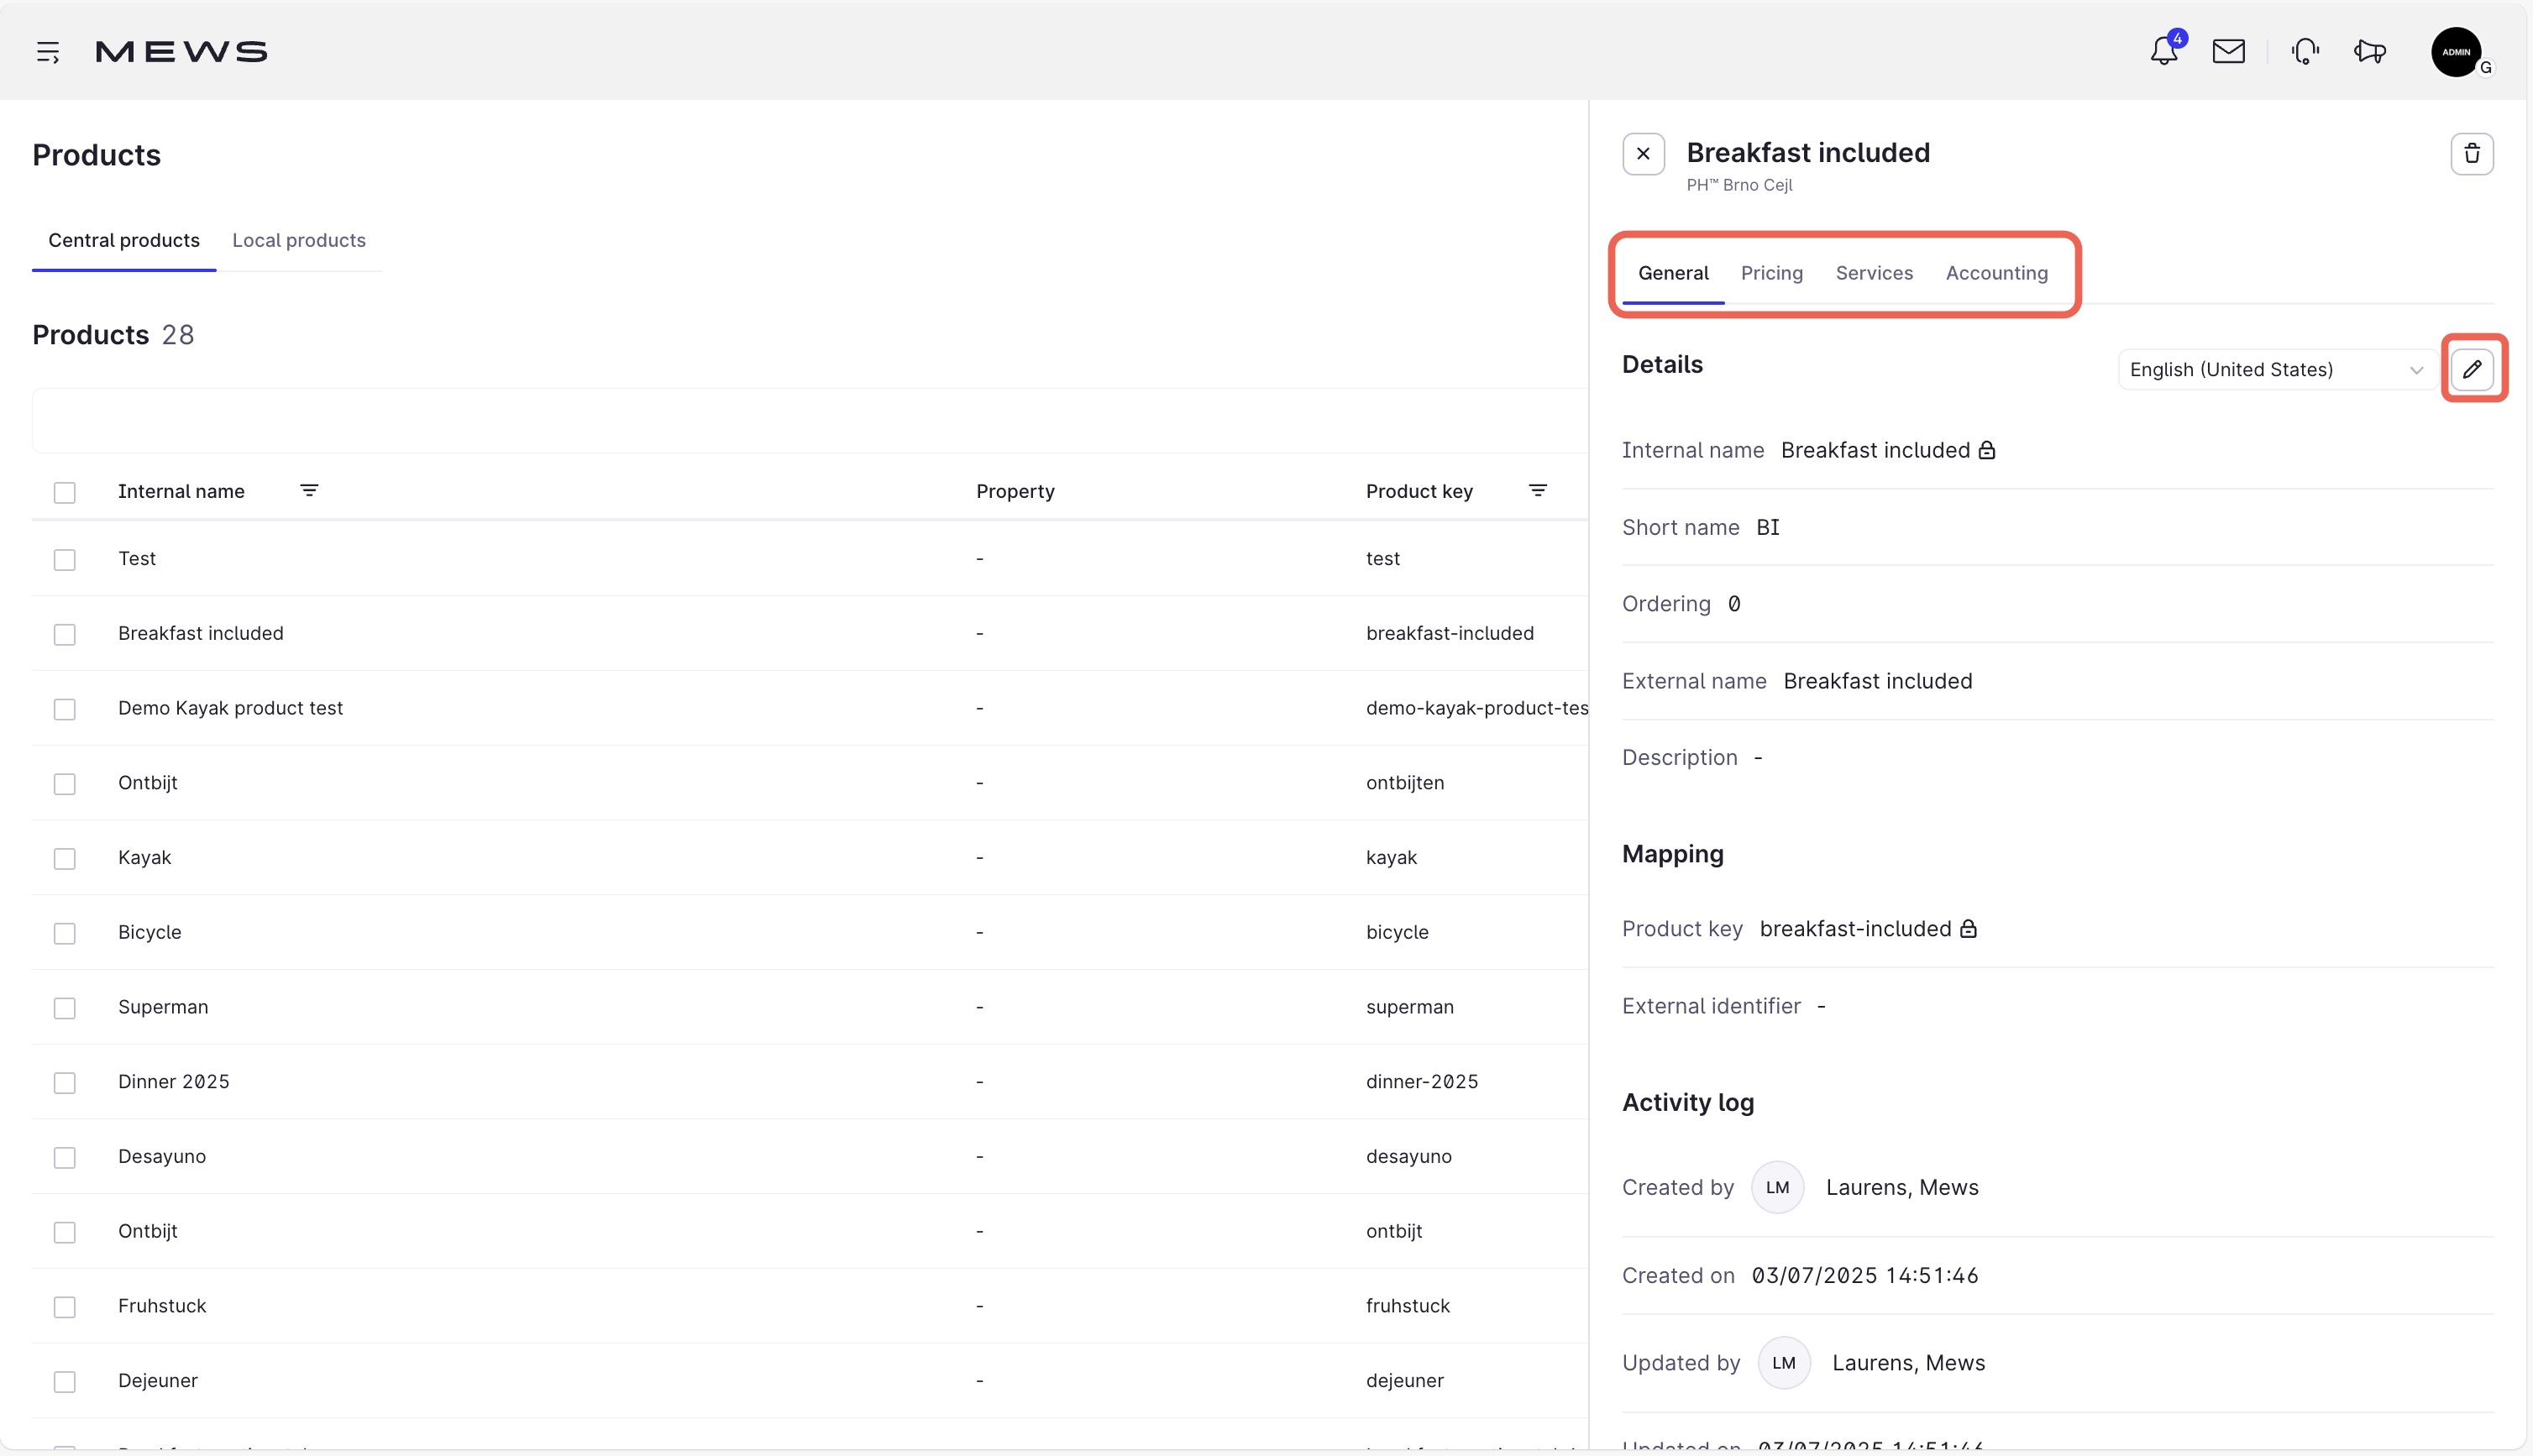Click the dinner-2025 product key cell

[1422, 1081]
